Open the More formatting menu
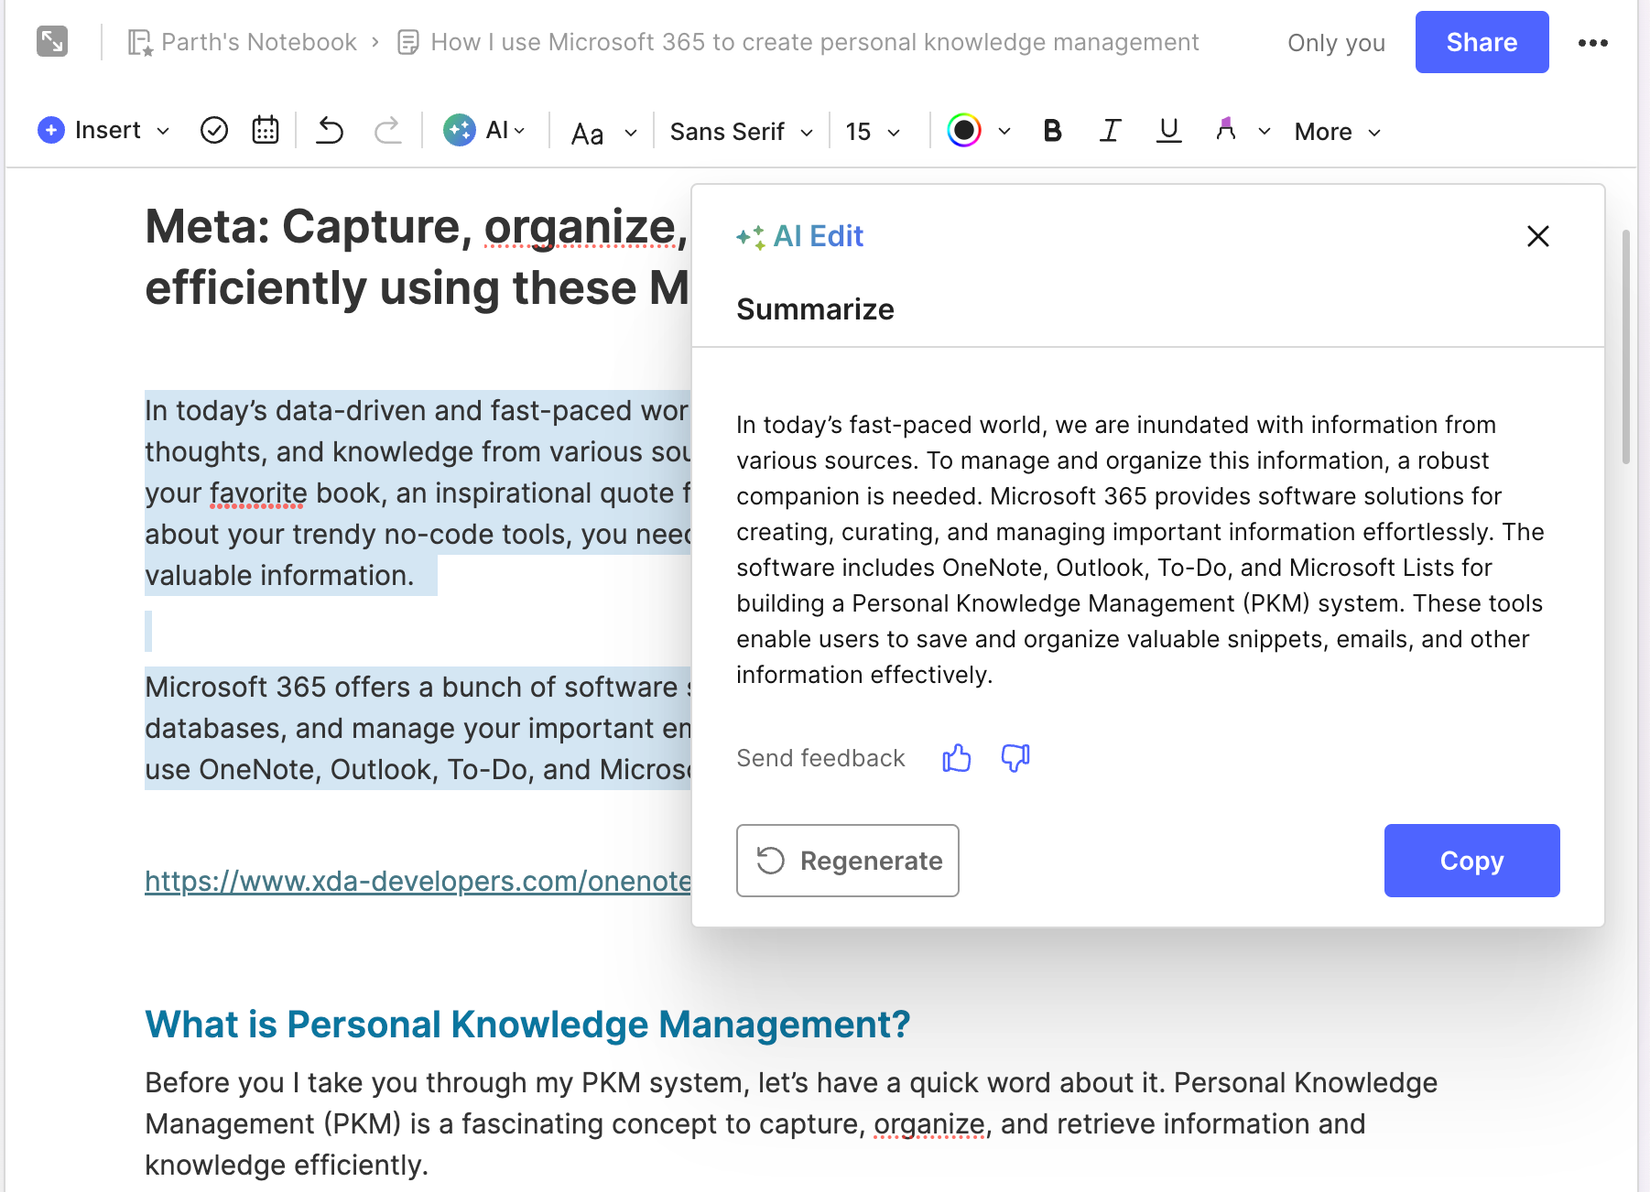The image size is (1650, 1192). tap(1337, 132)
